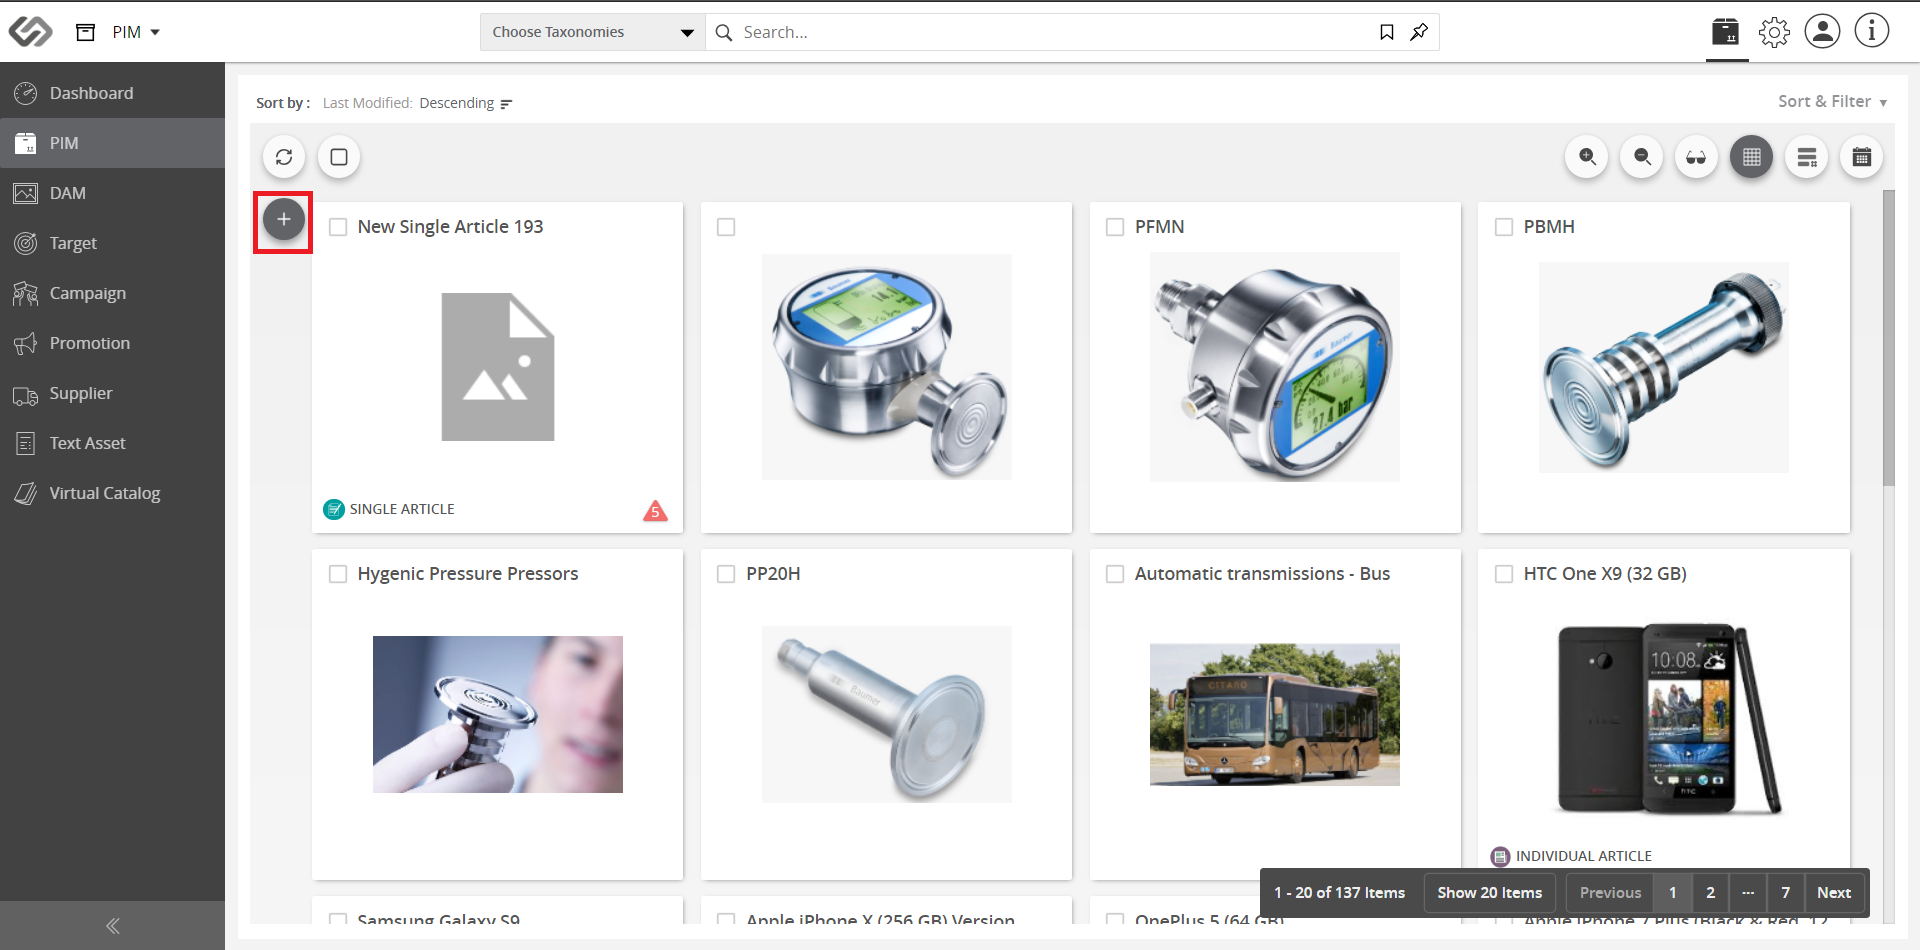Check the New Single Article 193 checkbox
The image size is (1920, 950).
coord(338,227)
